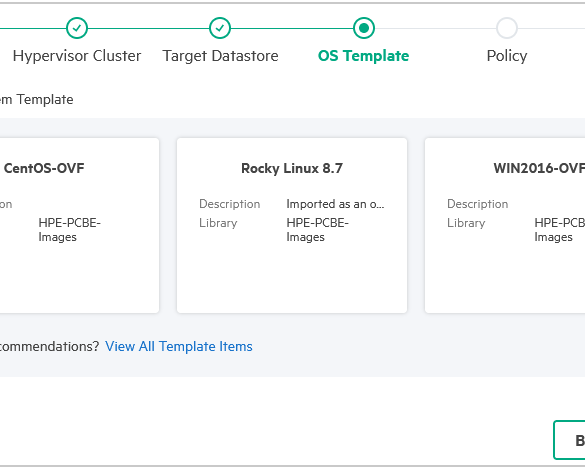The width and height of the screenshot is (585, 471).
Task: Click HPE-PCBE-Images value in CentOS-OVF card
Action: [69, 230]
